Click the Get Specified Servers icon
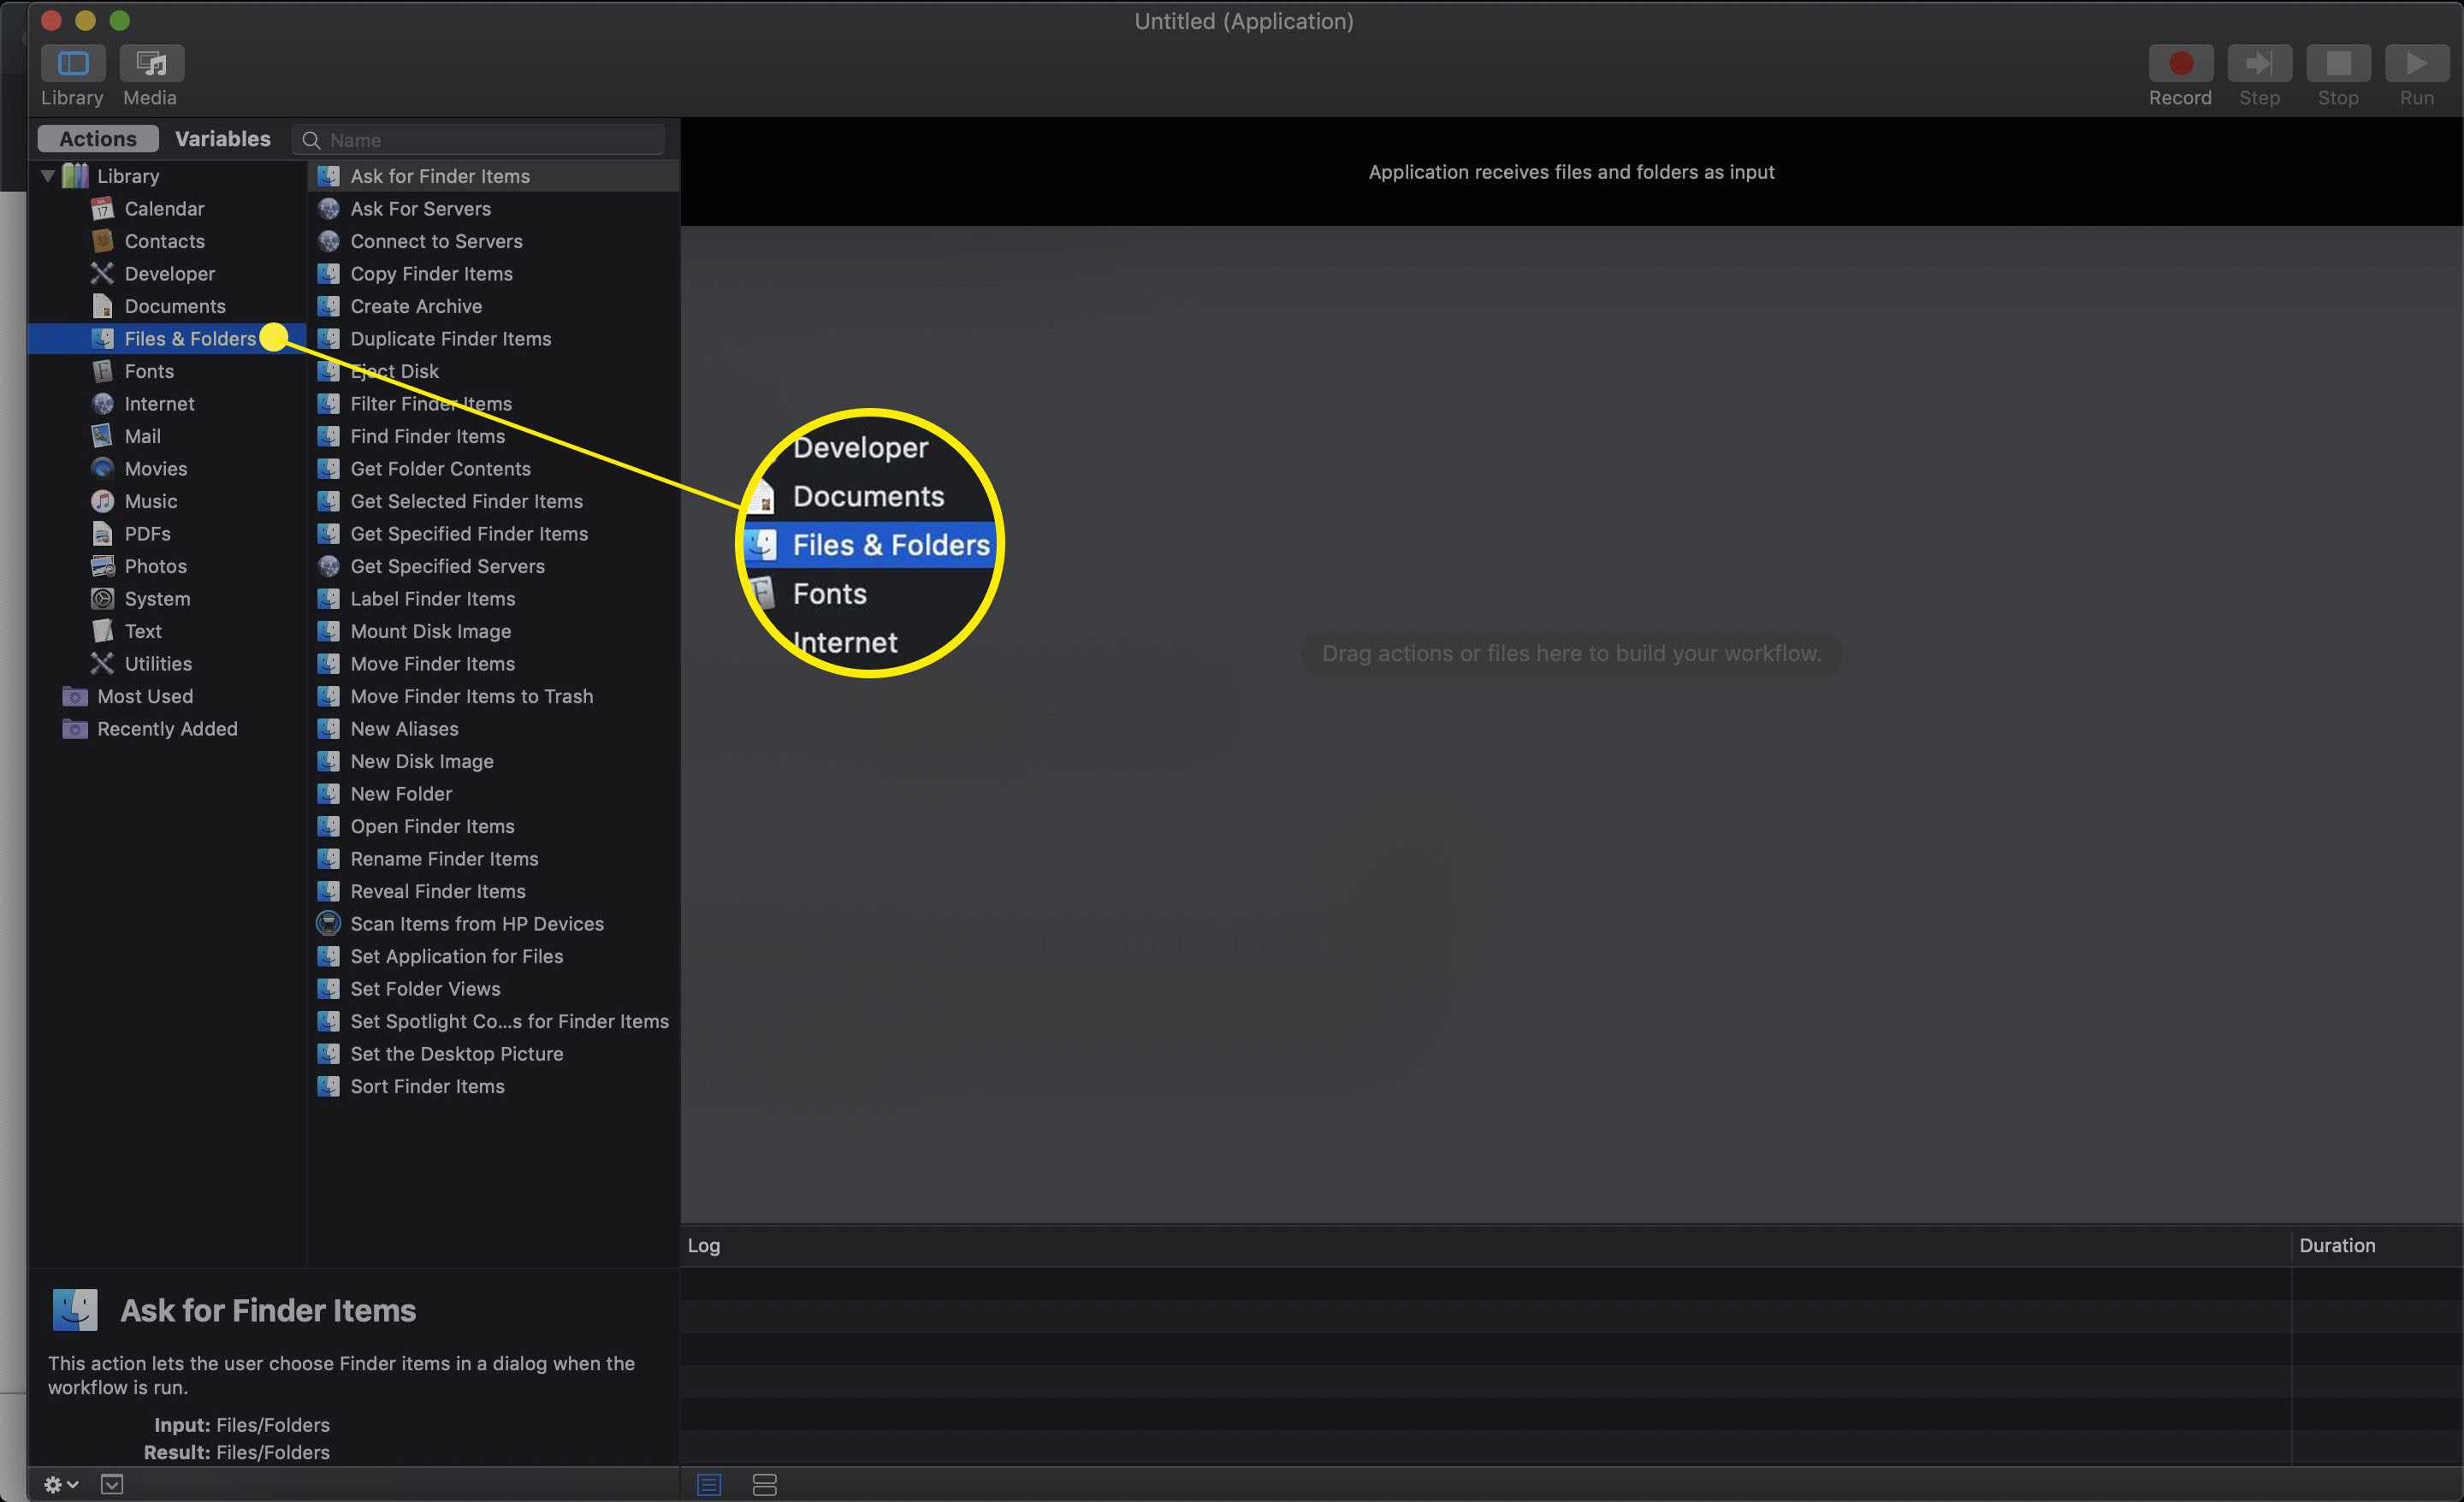The height and width of the screenshot is (1502, 2464). coord(328,566)
